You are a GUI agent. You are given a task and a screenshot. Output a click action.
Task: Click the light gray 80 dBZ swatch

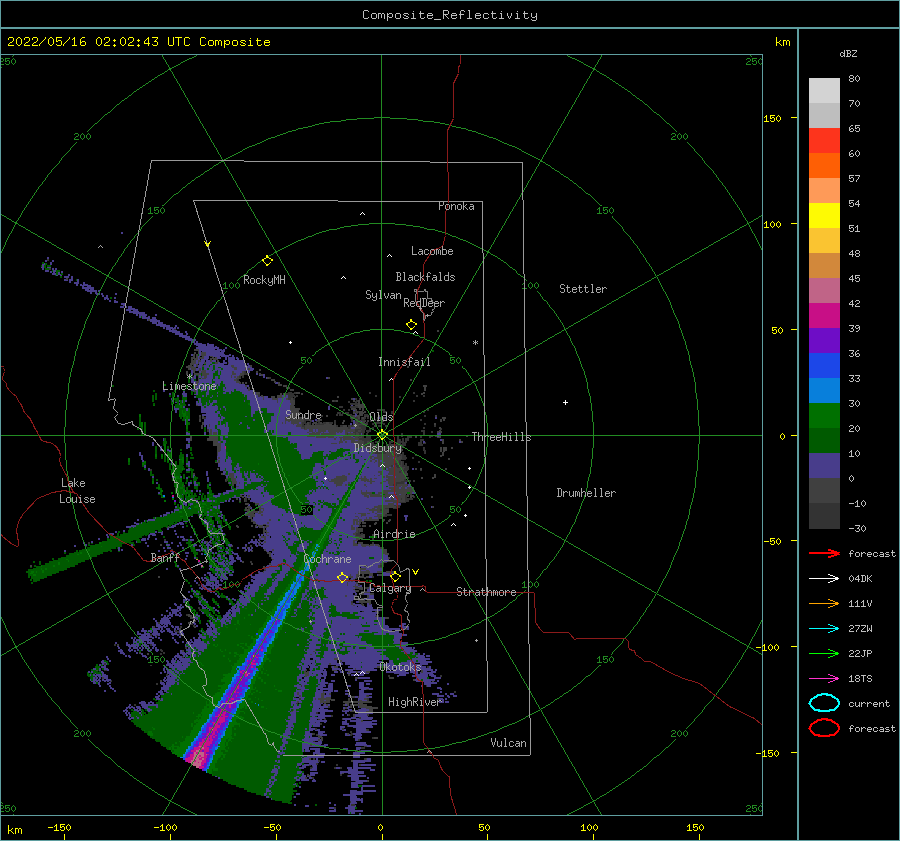click(824, 90)
